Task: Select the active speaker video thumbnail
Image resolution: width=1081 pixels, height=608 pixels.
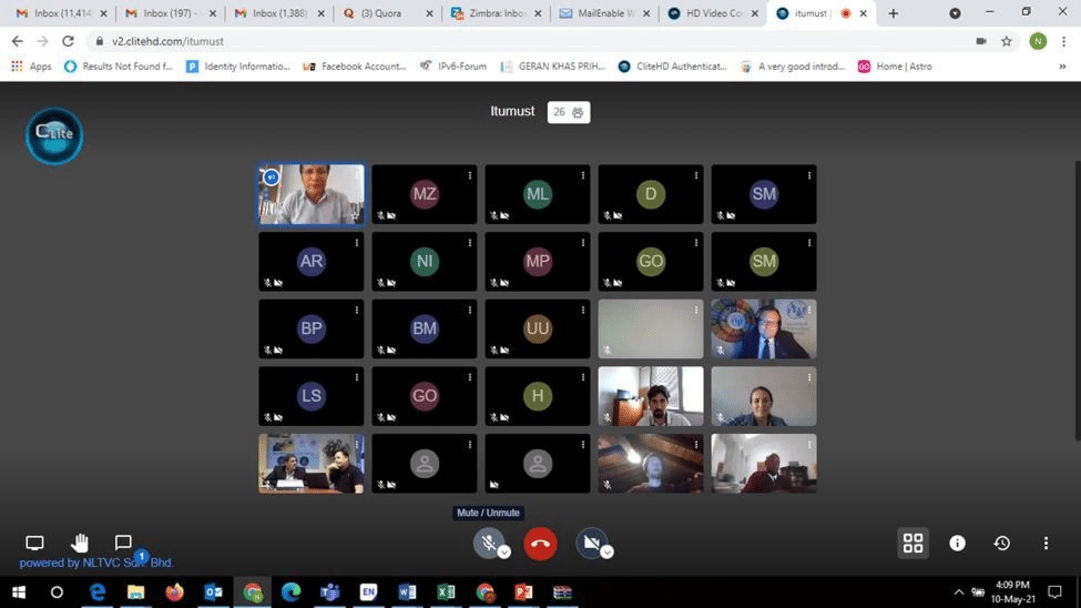Action: pos(311,194)
